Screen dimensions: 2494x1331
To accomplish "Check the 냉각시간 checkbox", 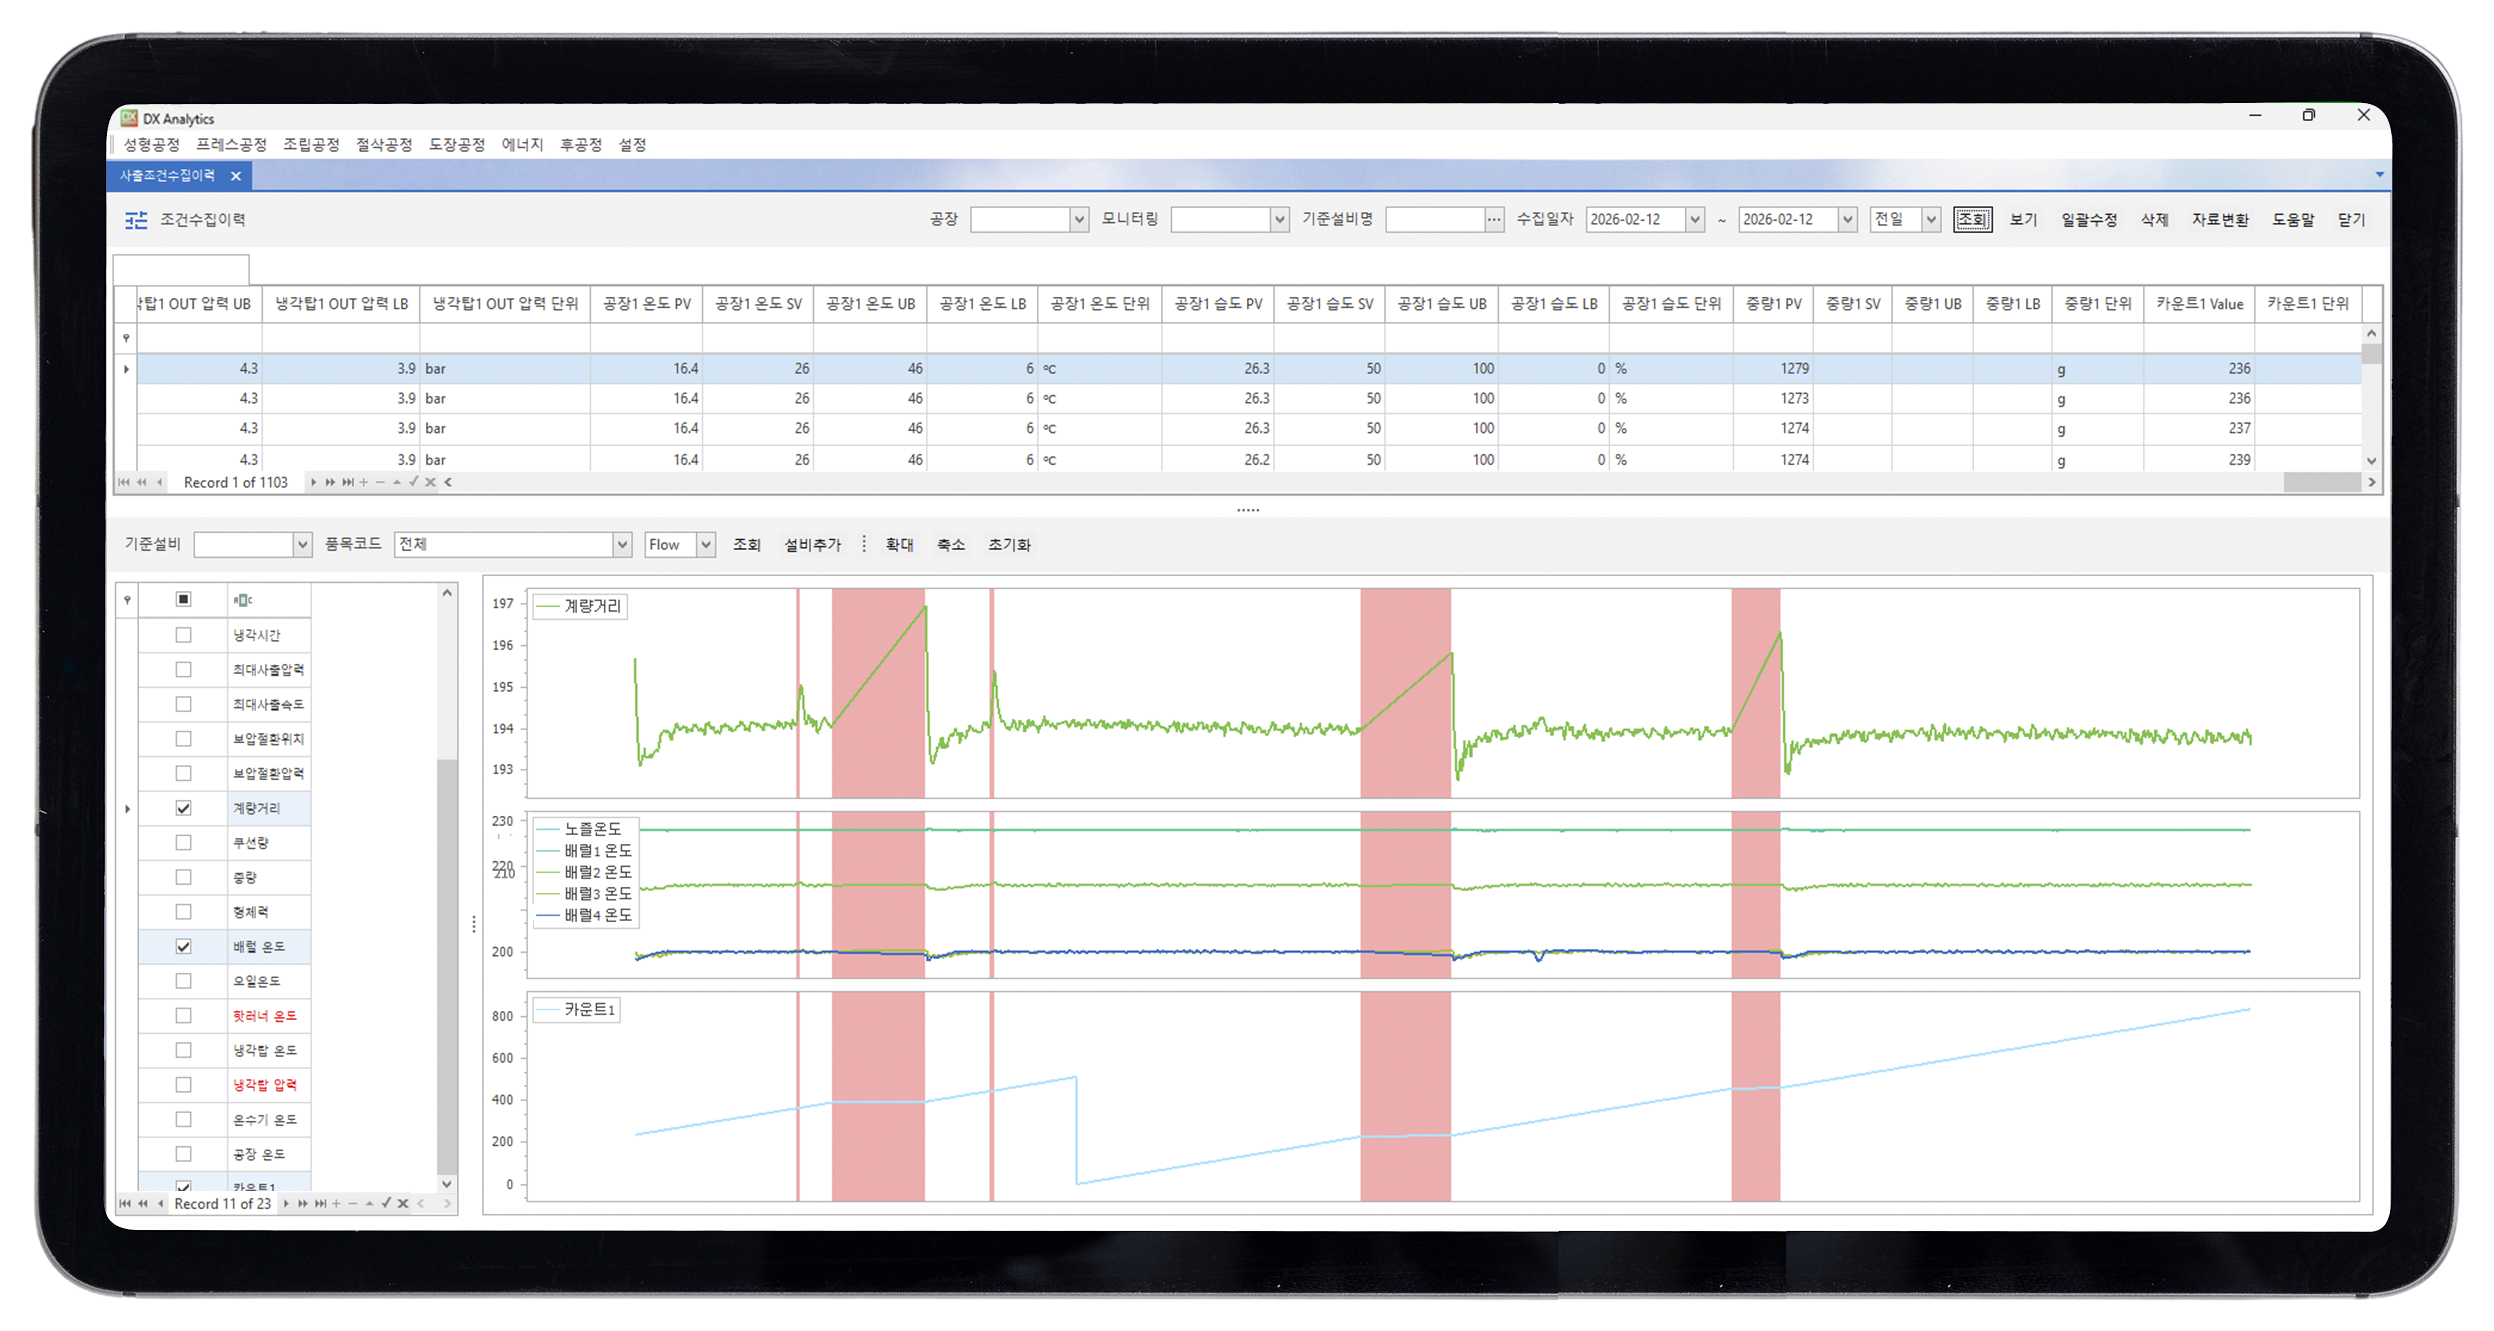I will click(x=183, y=635).
